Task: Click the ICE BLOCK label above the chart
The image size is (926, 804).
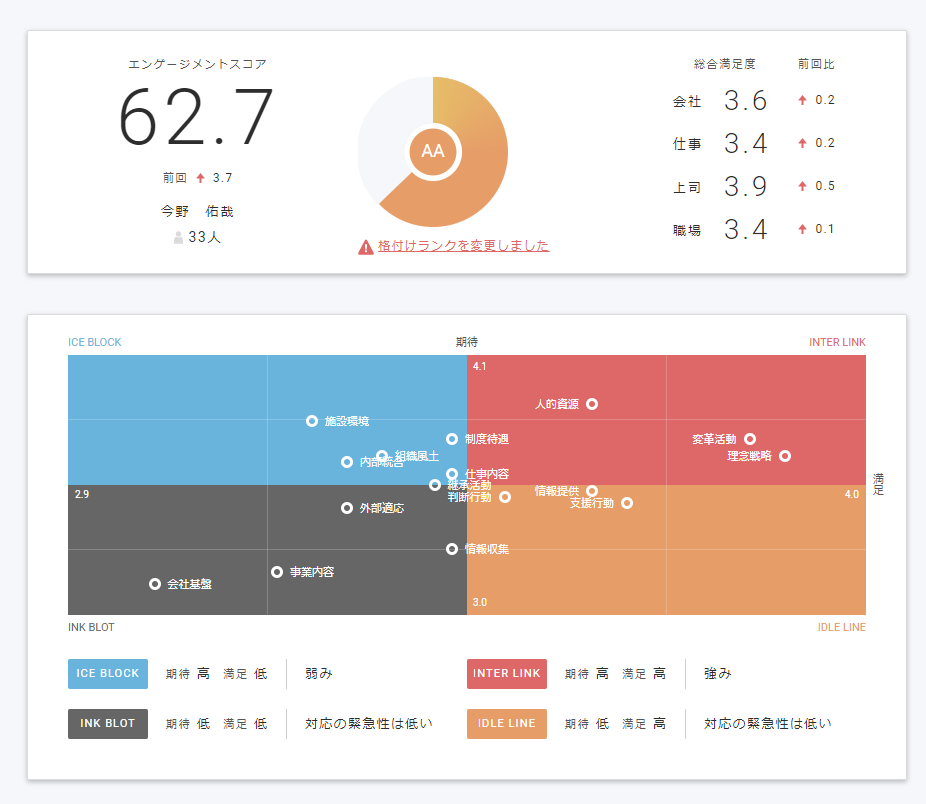Action: pyautogui.click(x=94, y=342)
